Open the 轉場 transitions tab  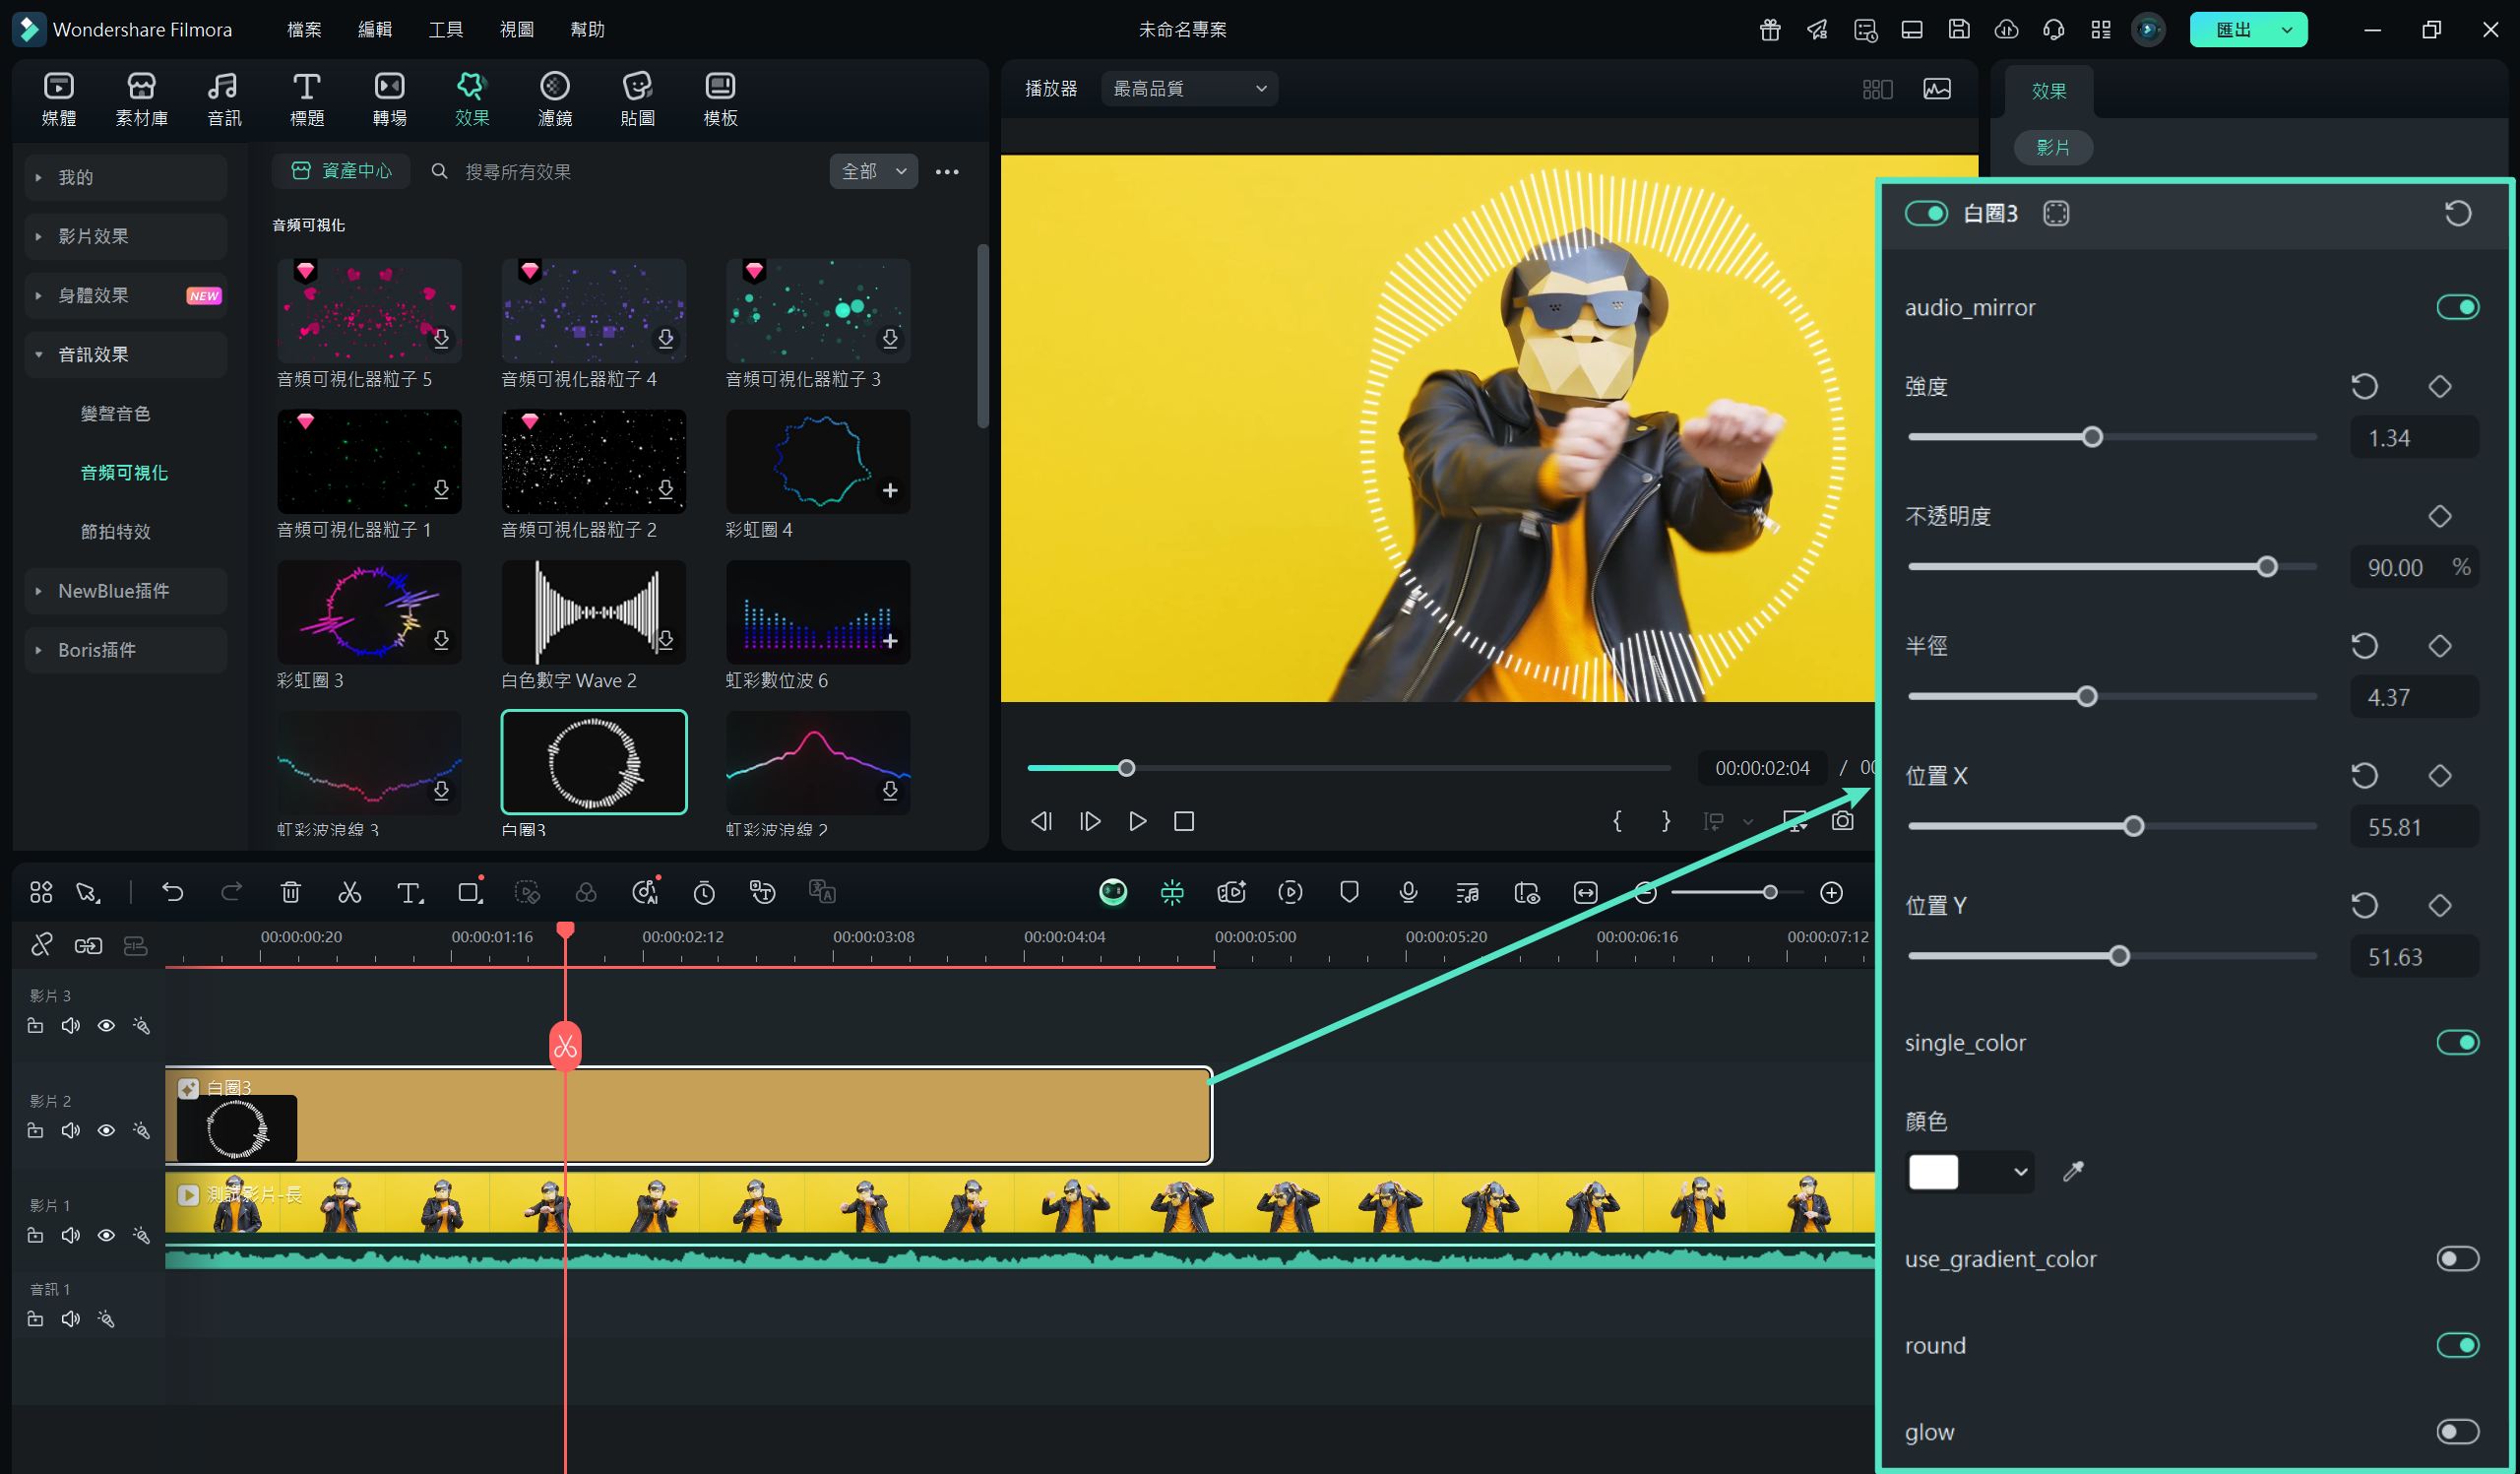point(390,99)
